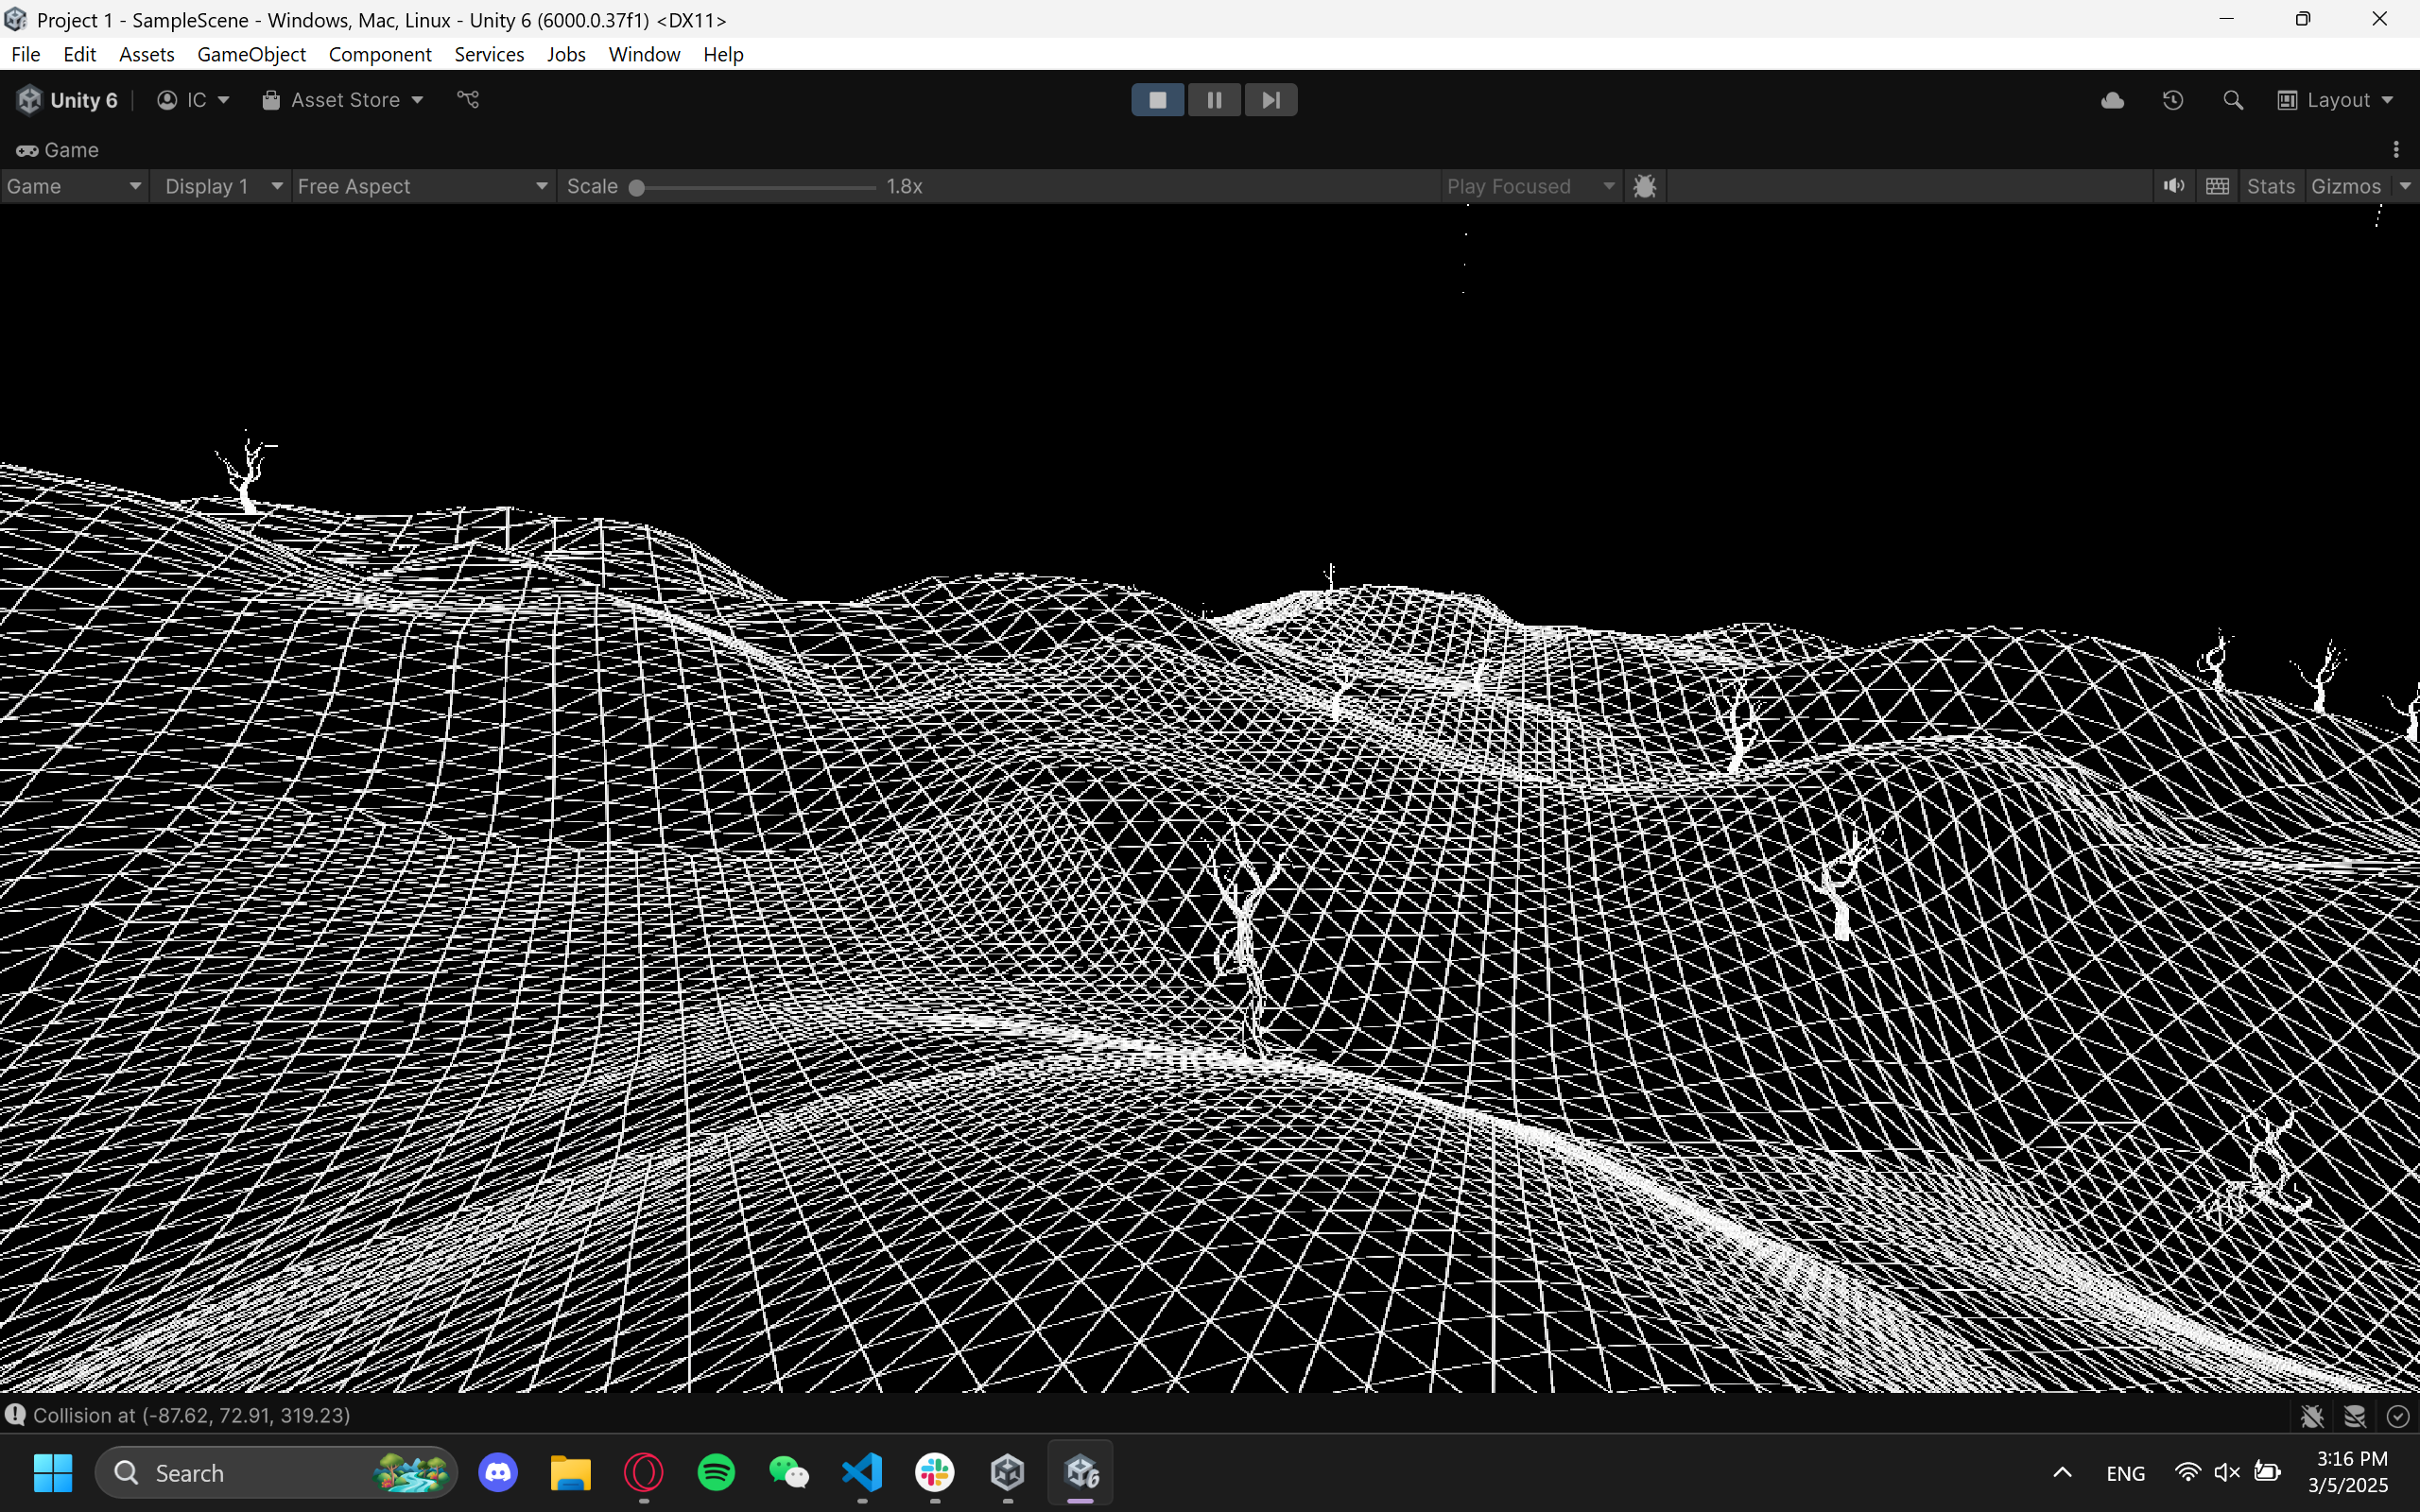The height and width of the screenshot is (1512, 2420).
Task: Open Slack from the taskbar
Action: tap(935, 1472)
